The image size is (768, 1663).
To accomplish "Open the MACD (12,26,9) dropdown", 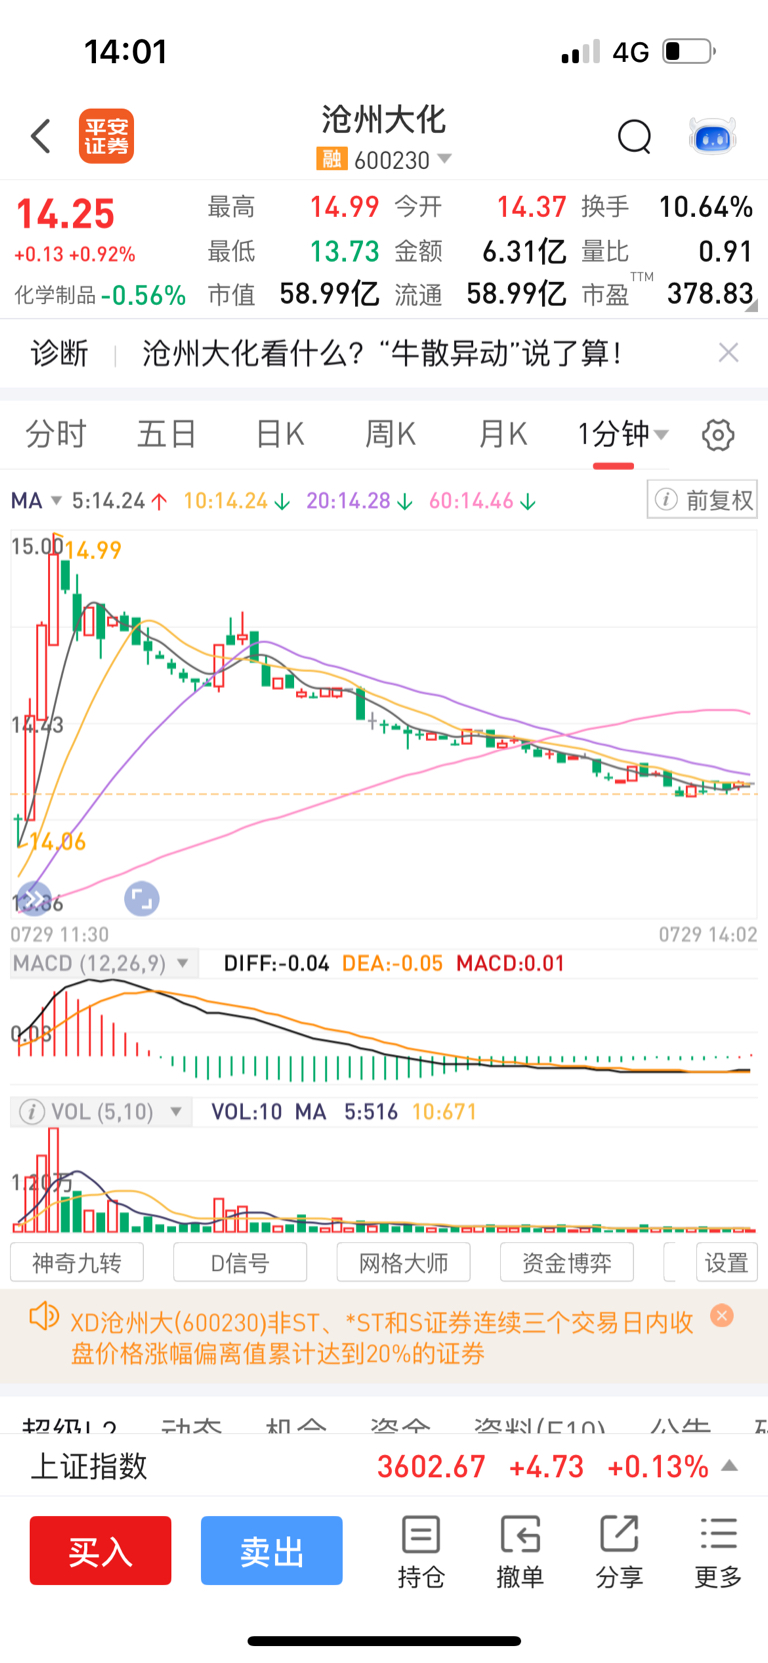I will tap(183, 964).
